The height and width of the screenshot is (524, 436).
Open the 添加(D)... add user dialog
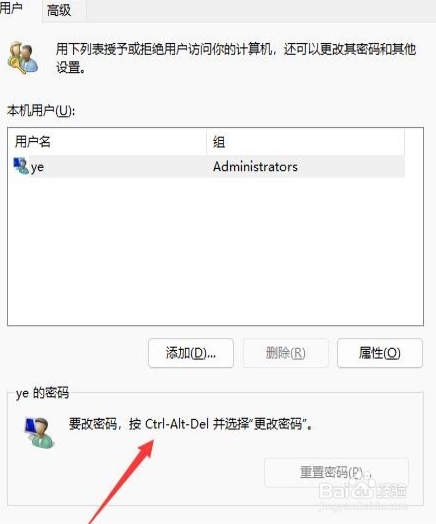(191, 353)
